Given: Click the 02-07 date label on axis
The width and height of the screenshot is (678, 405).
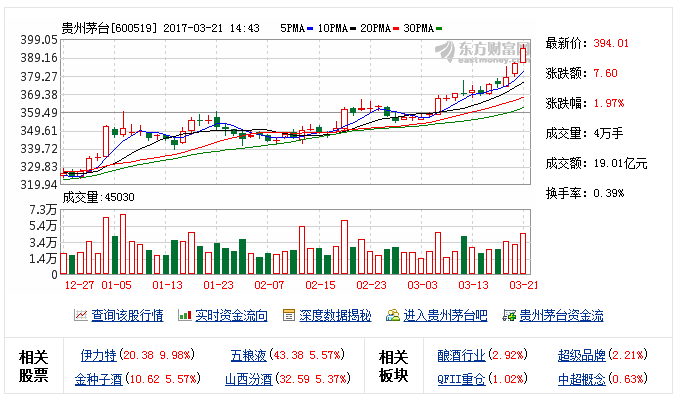Looking at the screenshot, I should click(269, 285).
